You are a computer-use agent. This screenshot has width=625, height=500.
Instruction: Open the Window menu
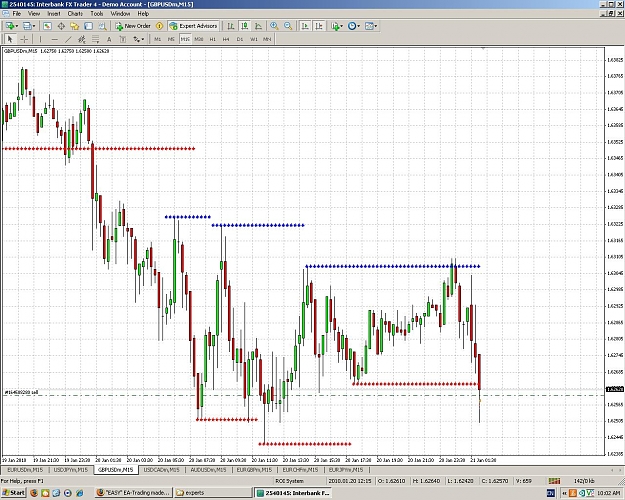[120, 14]
